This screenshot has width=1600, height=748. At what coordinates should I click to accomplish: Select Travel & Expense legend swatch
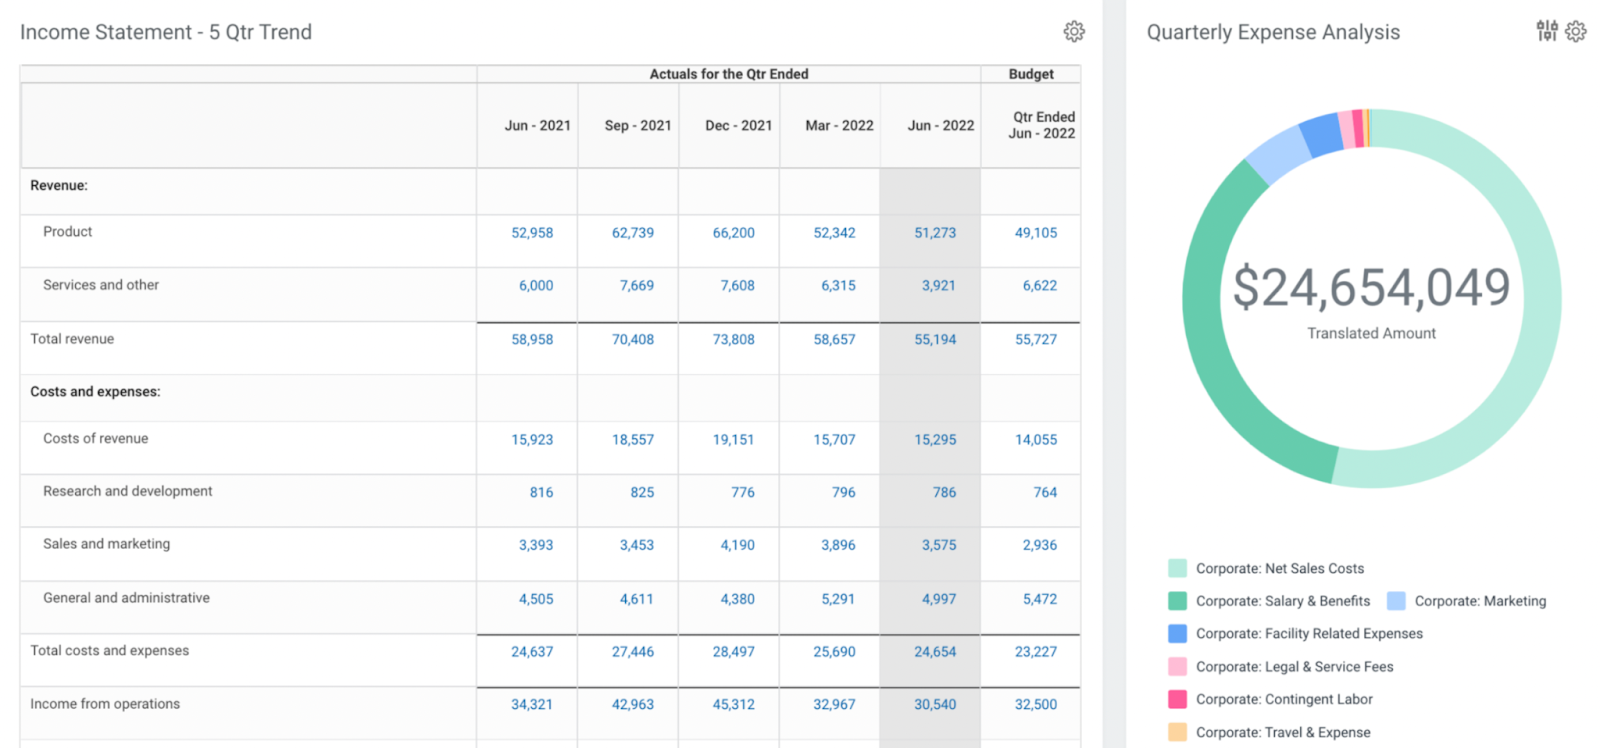pyautogui.click(x=1178, y=732)
